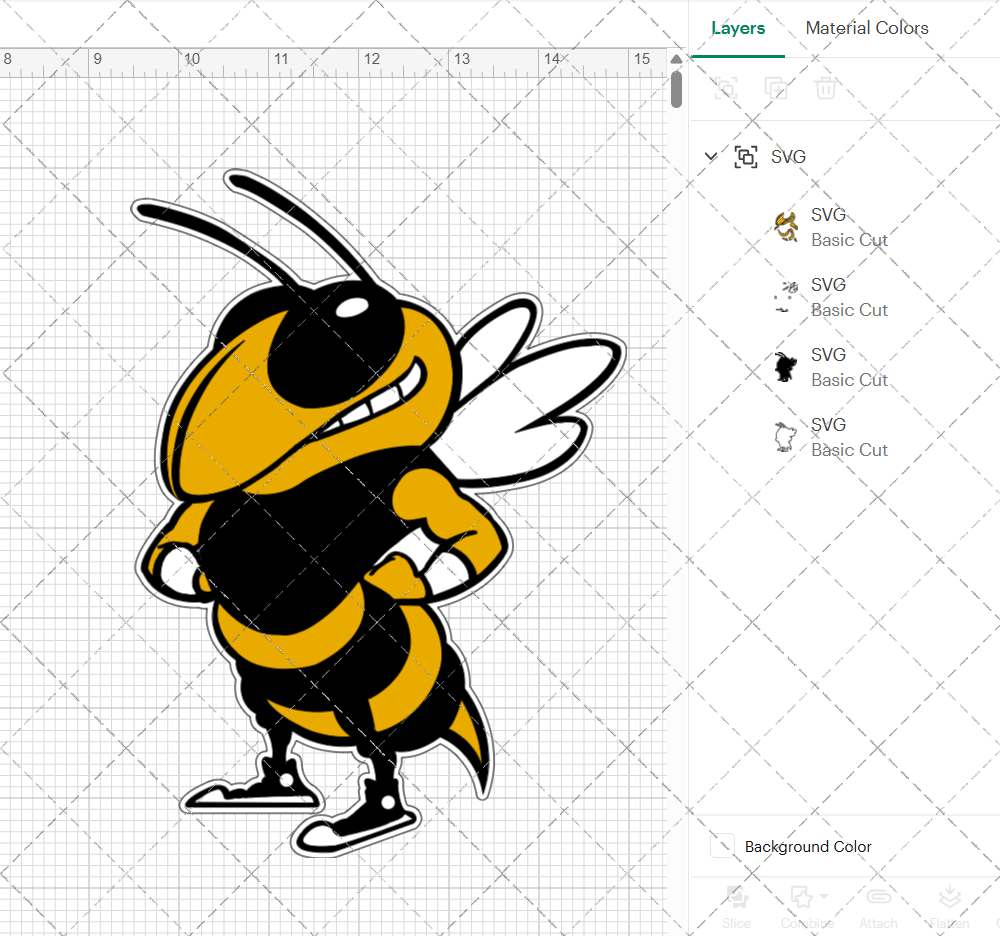Open the Material Colors tab

tap(867, 28)
